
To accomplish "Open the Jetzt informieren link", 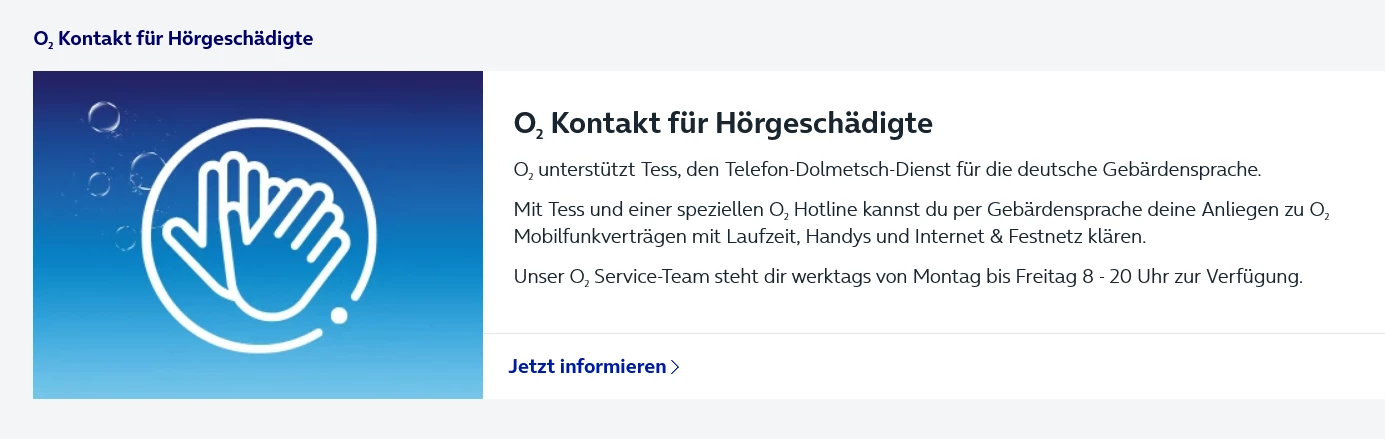I will click(x=587, y=366).
